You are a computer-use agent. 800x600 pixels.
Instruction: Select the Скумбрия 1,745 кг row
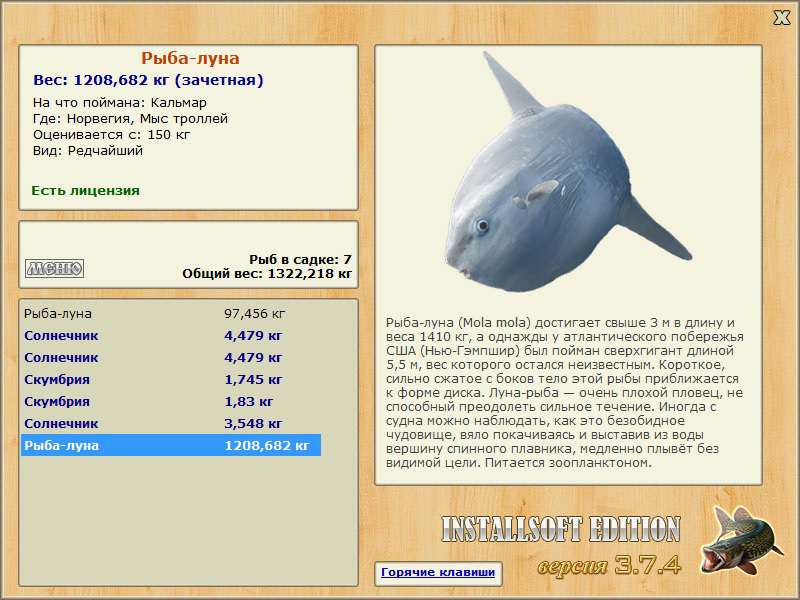[171, 380]
